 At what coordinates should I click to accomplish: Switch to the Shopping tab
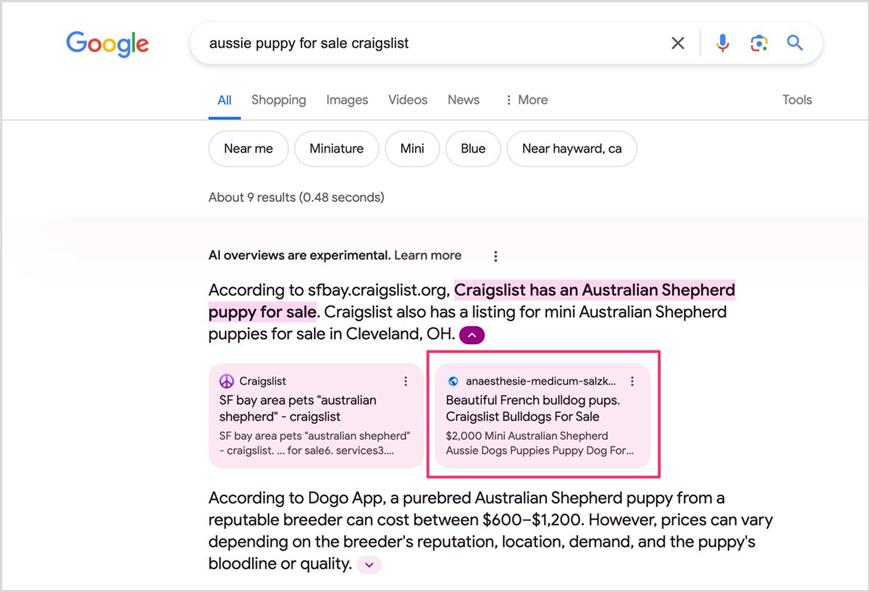[x=279, y=100]
